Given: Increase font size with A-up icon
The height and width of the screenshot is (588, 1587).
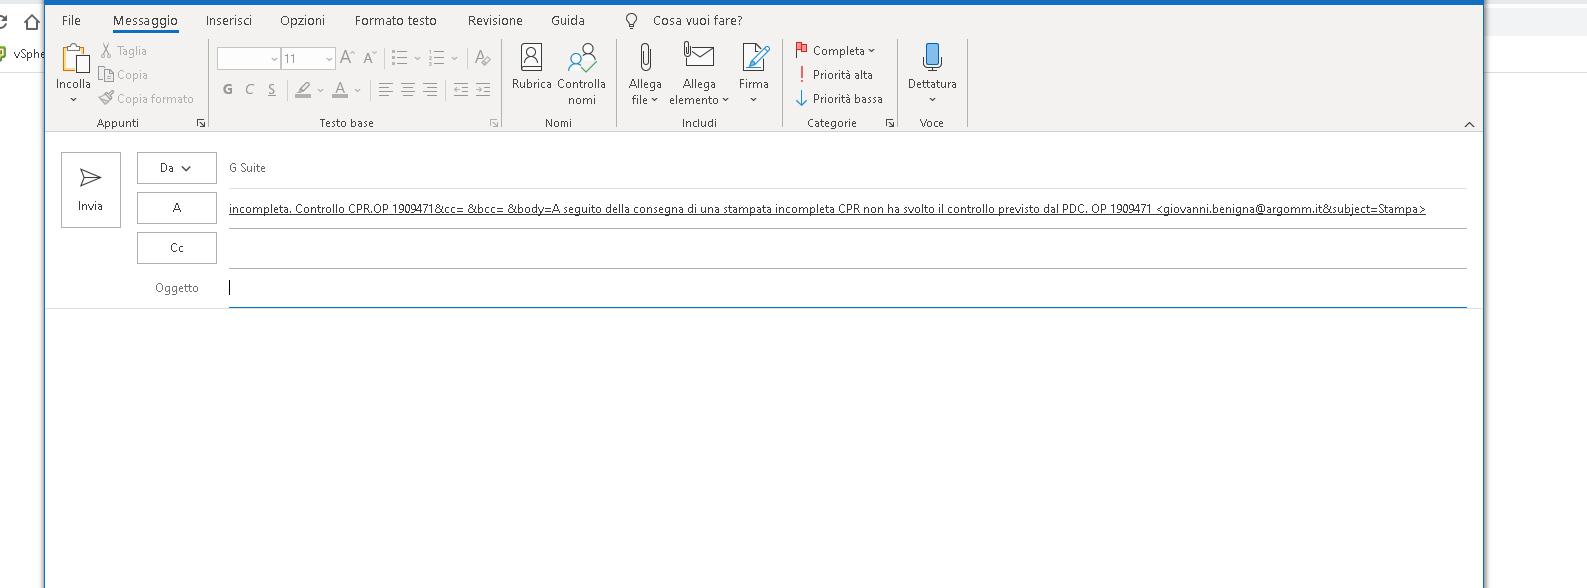Looking at the screenshot, I should [x=347, y=58].
